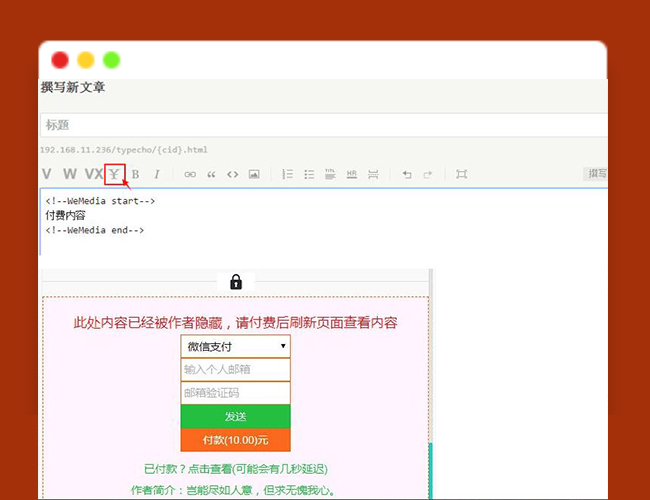Click the 撰写新文章 page heading
Image resolution: width=650 pixels, height=500 pixels.
coord(73,87)
